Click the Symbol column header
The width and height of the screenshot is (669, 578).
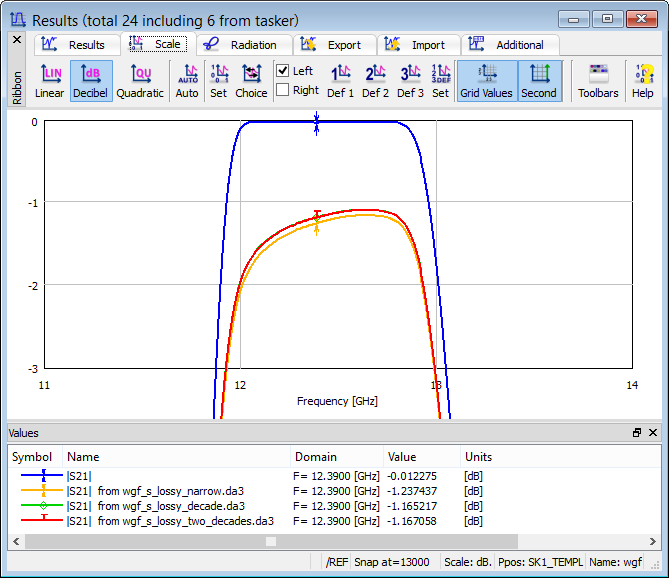(x=35, y=457)
